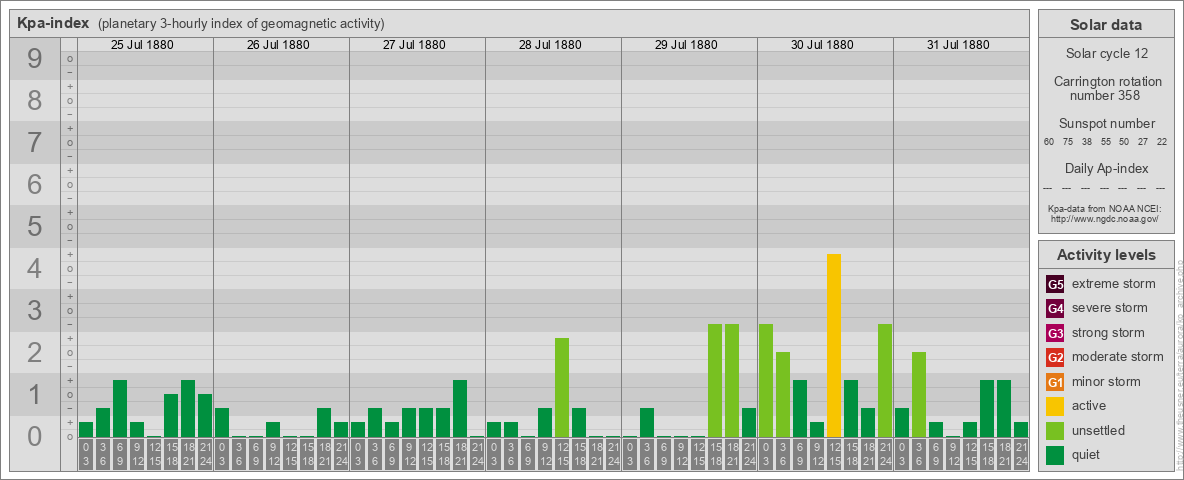The width and height of the screenshot is (1184, 480).
Task: Click the Solar cycle 12 text
Action: pyautogui.click(x=1105, y=54)
